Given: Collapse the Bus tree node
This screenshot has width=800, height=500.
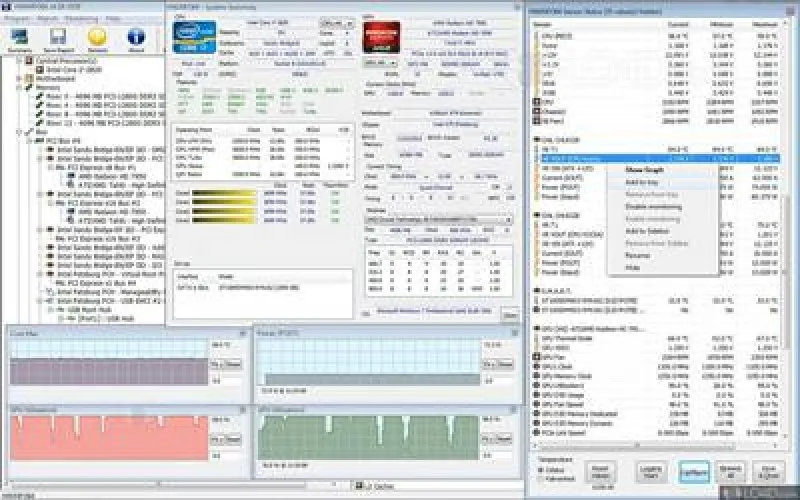Looking at the screenshot, I should click(x=20, y=132).
